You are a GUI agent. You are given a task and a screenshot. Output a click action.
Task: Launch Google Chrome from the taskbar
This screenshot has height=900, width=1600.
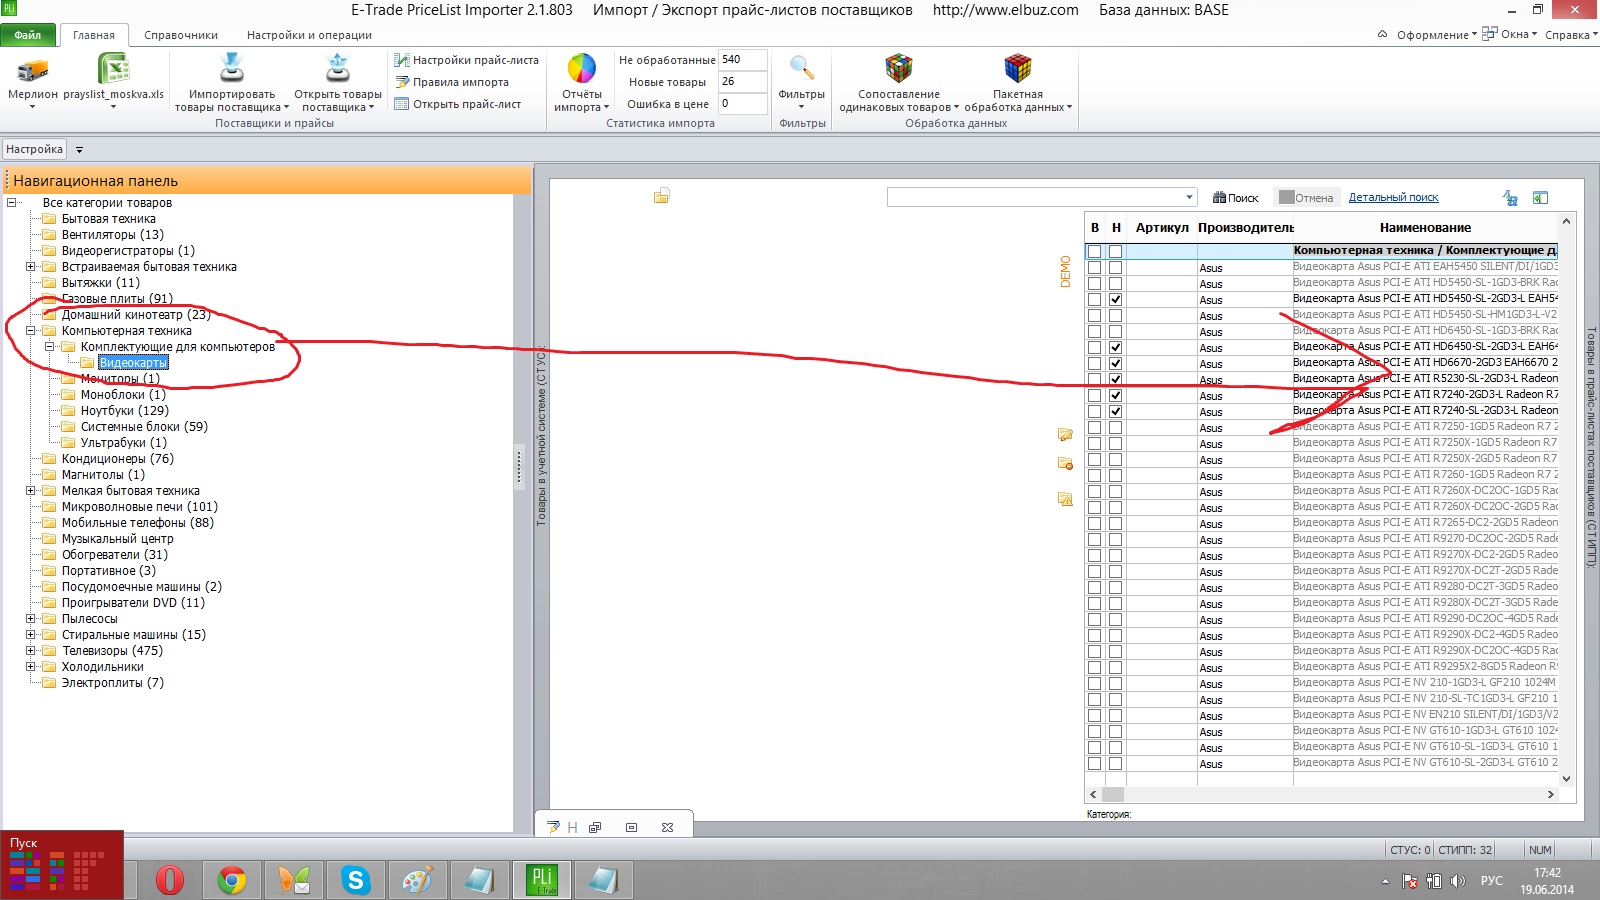[232, 880]
